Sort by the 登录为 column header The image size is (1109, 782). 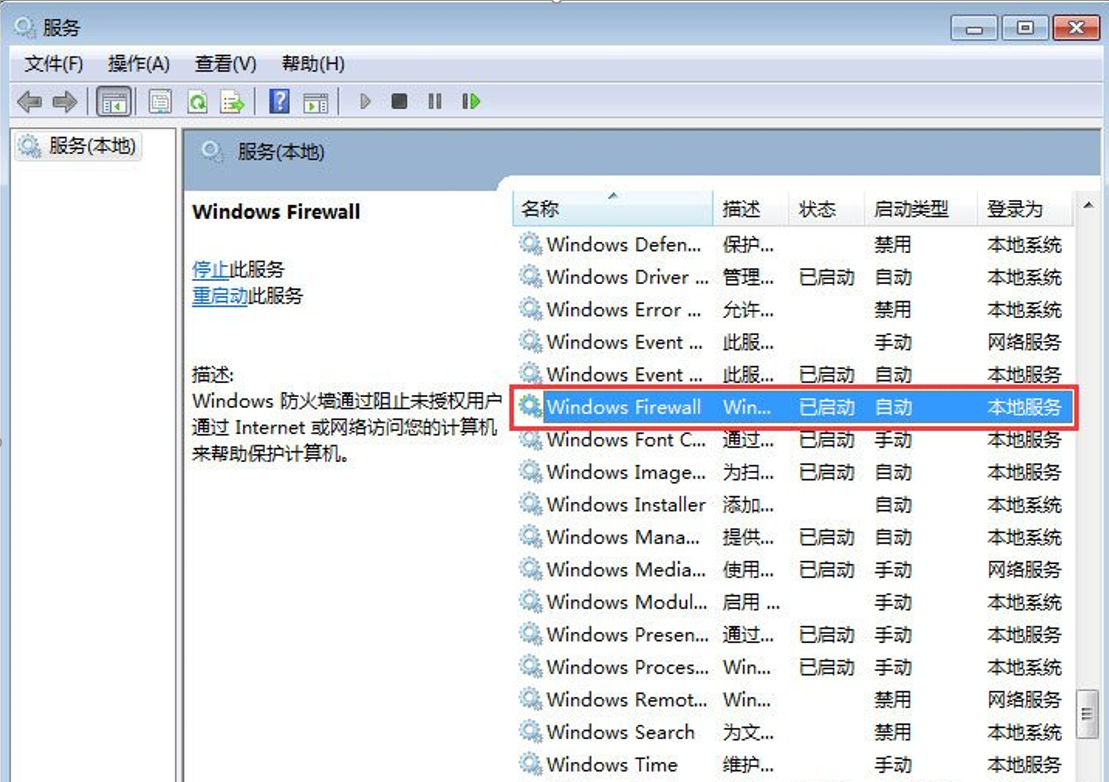pos(1026,209)
